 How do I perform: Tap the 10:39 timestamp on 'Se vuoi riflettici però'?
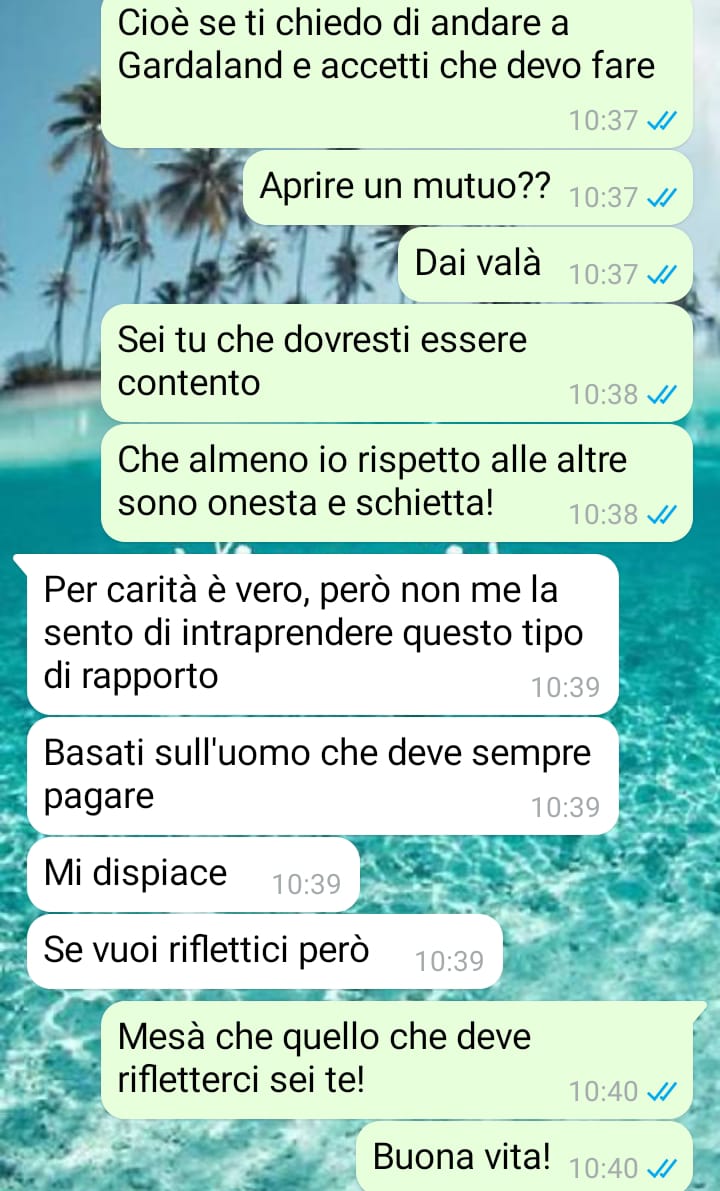tap(450, 961)
